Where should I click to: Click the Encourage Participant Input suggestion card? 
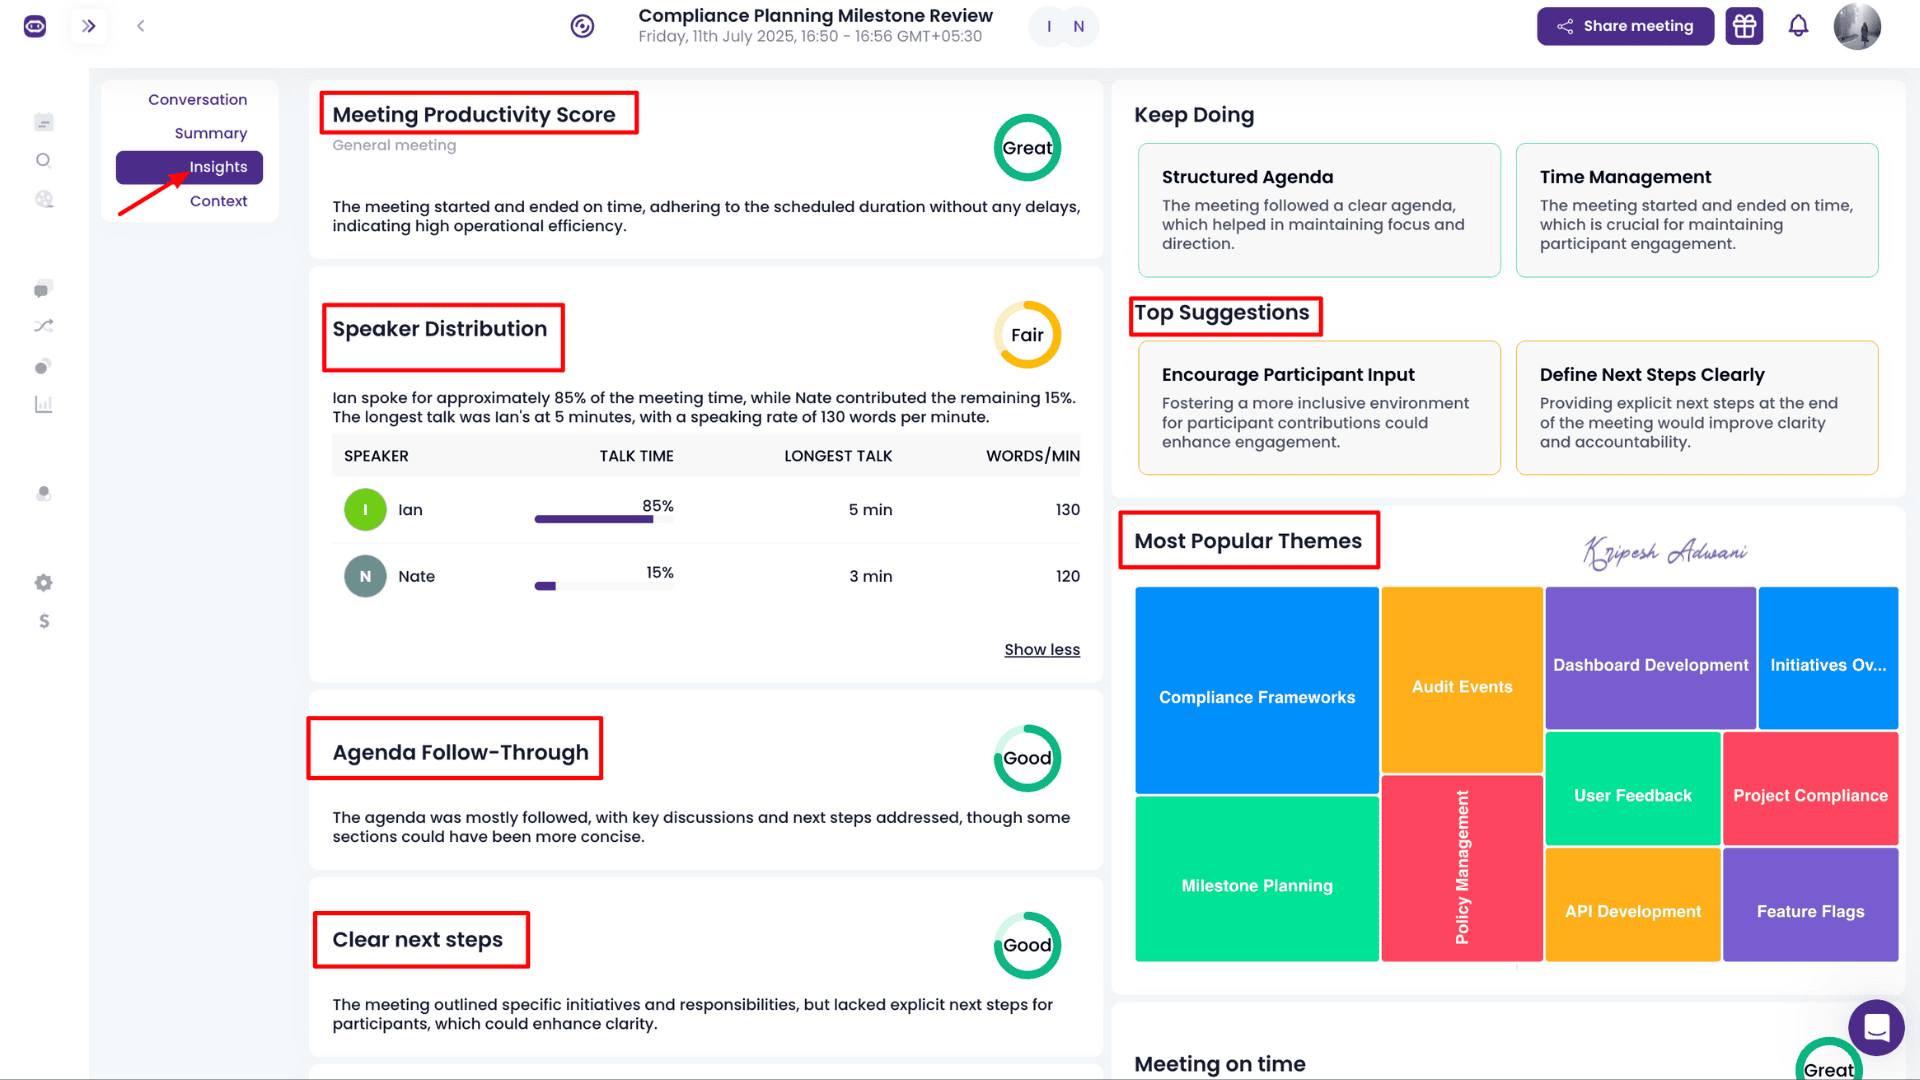click(x=1318, y=408)
